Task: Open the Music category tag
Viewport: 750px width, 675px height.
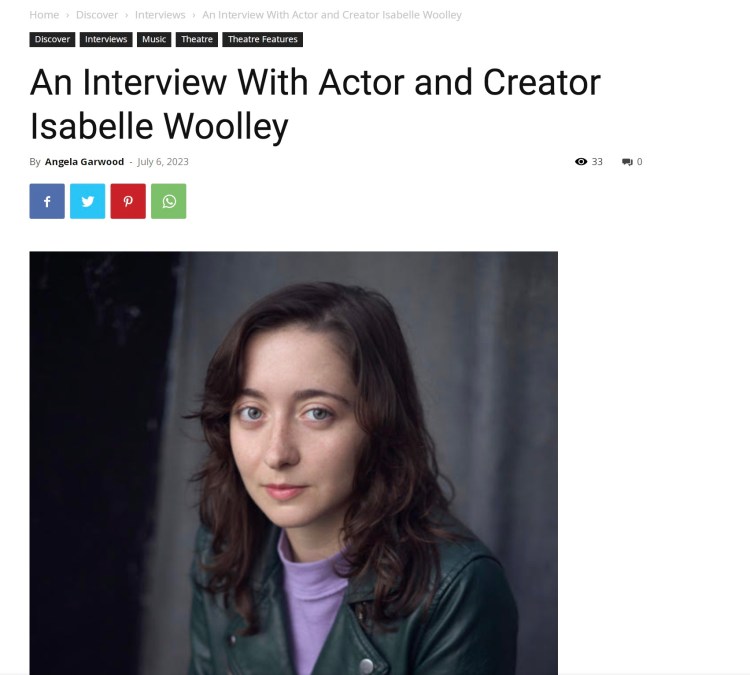Action: tap(154, 39)
